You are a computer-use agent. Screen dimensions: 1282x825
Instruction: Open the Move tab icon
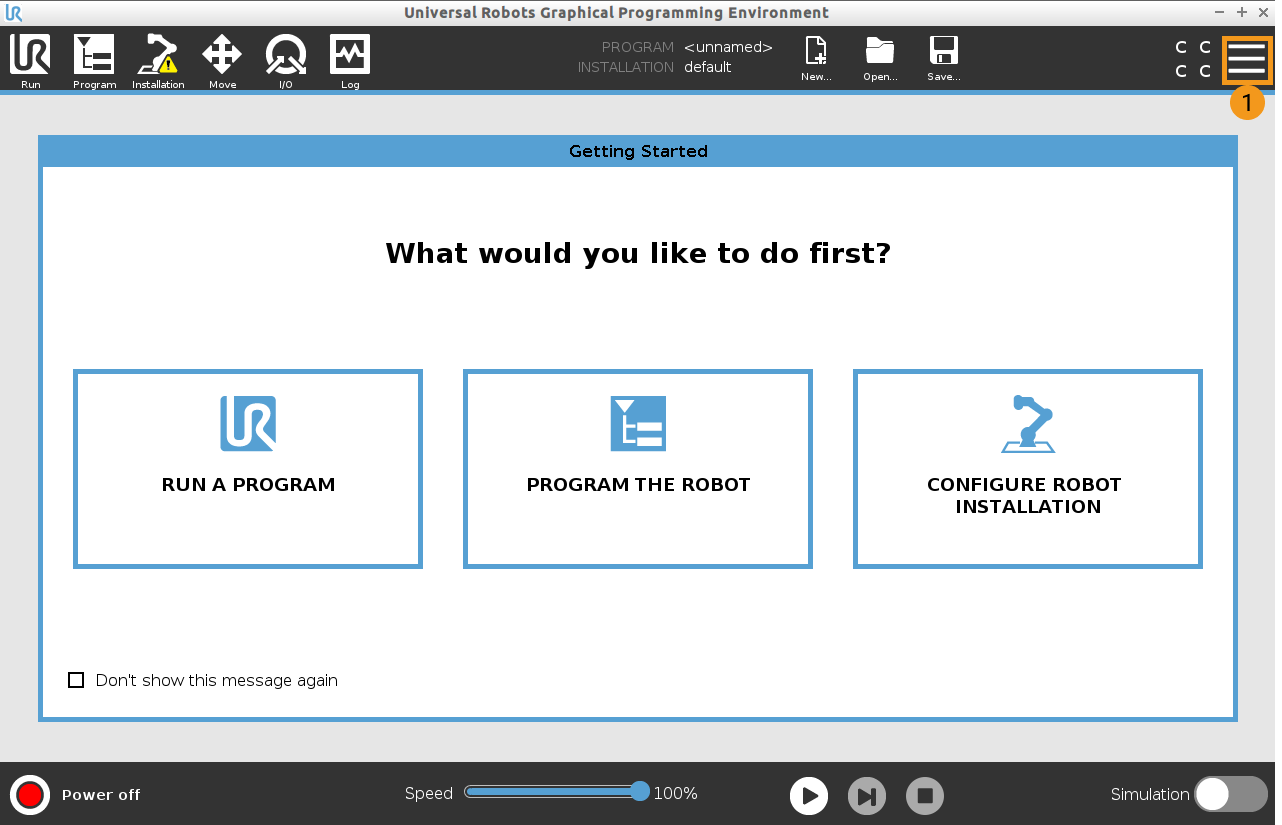click(x=222, y=56)
